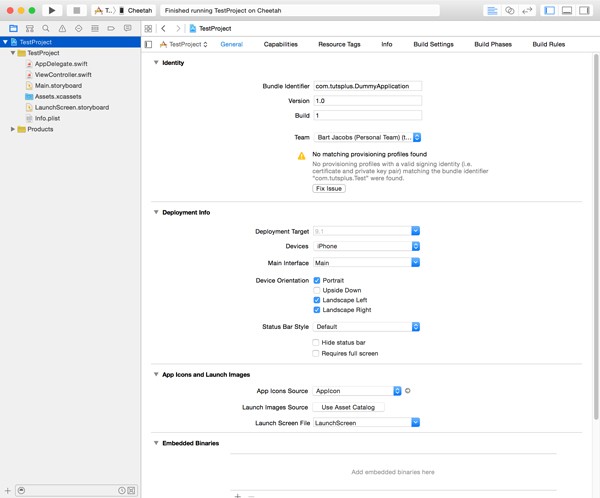Add an embedded binary with plus
The image size is (600, 498).
coord(238,496)
